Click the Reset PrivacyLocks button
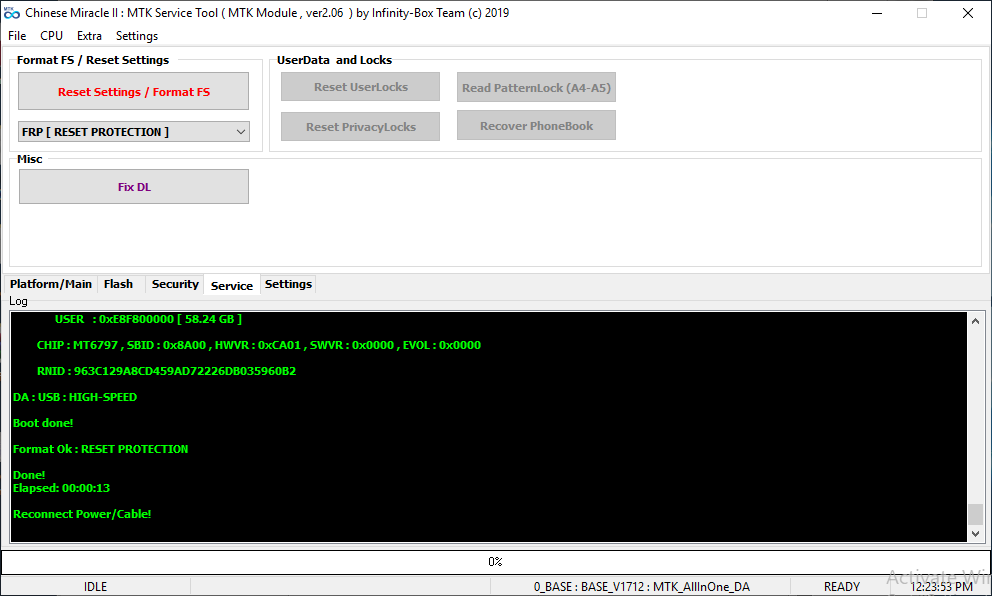The height and width of the screenshot is (596, 992). [x=361, y=127]
